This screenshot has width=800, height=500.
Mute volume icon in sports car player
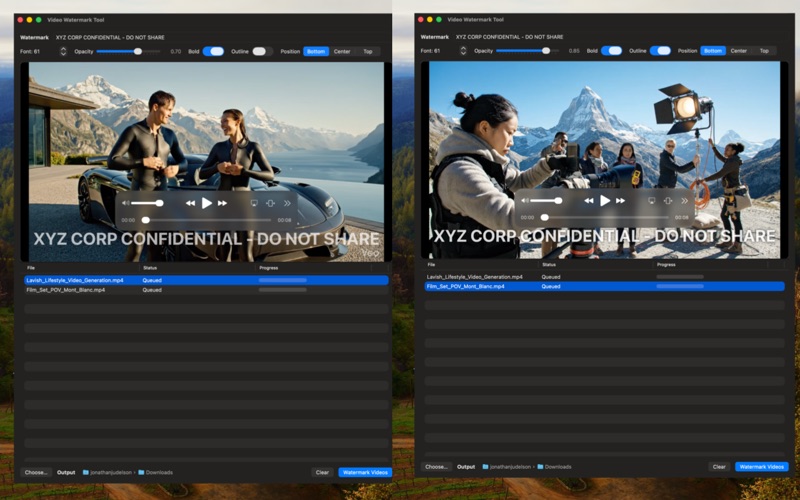(126, 203)
